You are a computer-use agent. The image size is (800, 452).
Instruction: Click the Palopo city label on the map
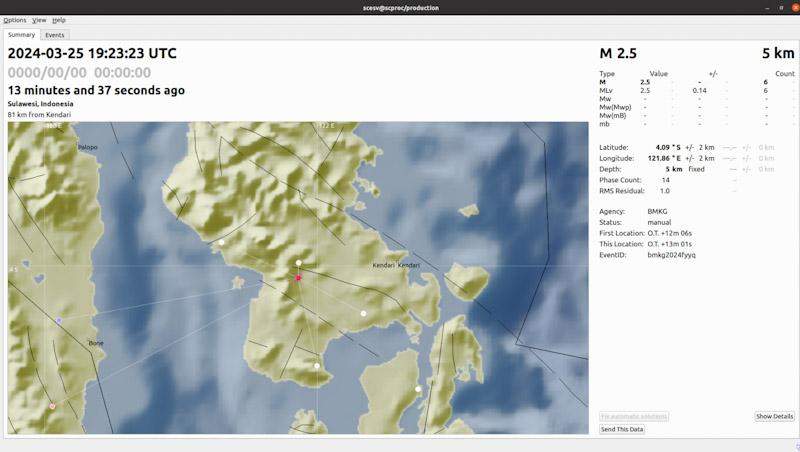tap(88, 147)
